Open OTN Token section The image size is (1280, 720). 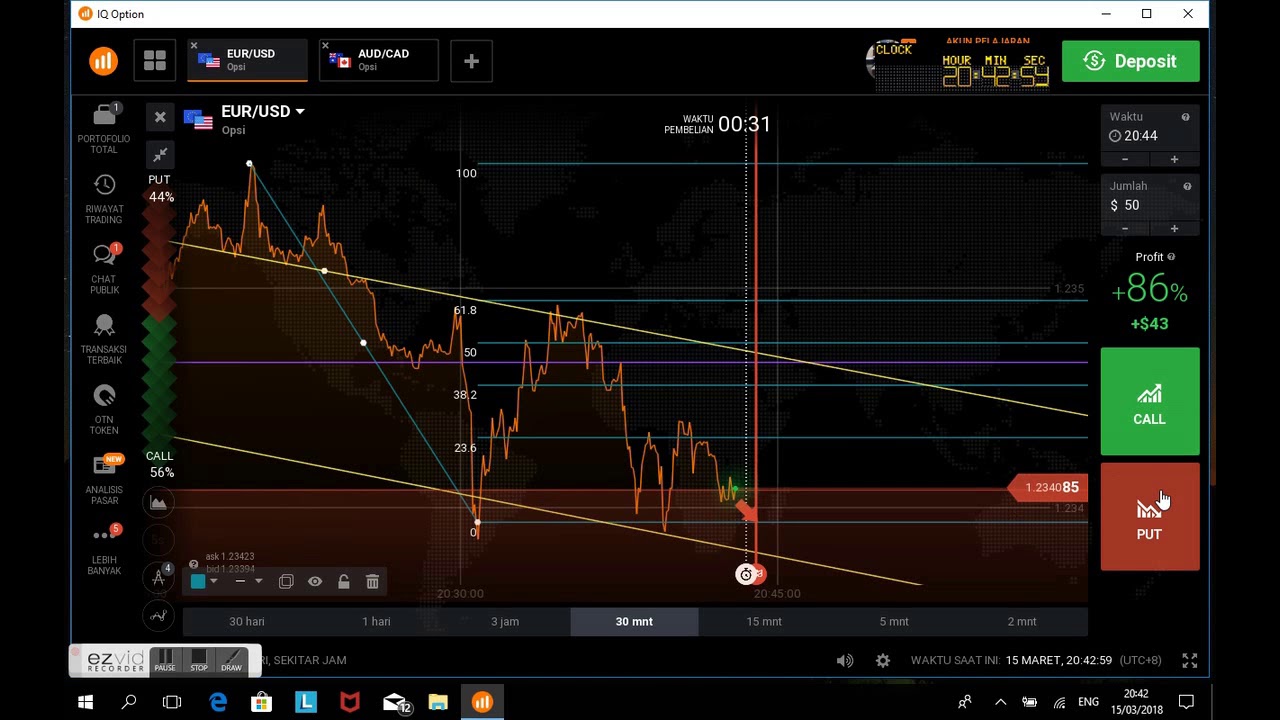tap(104, 410)
